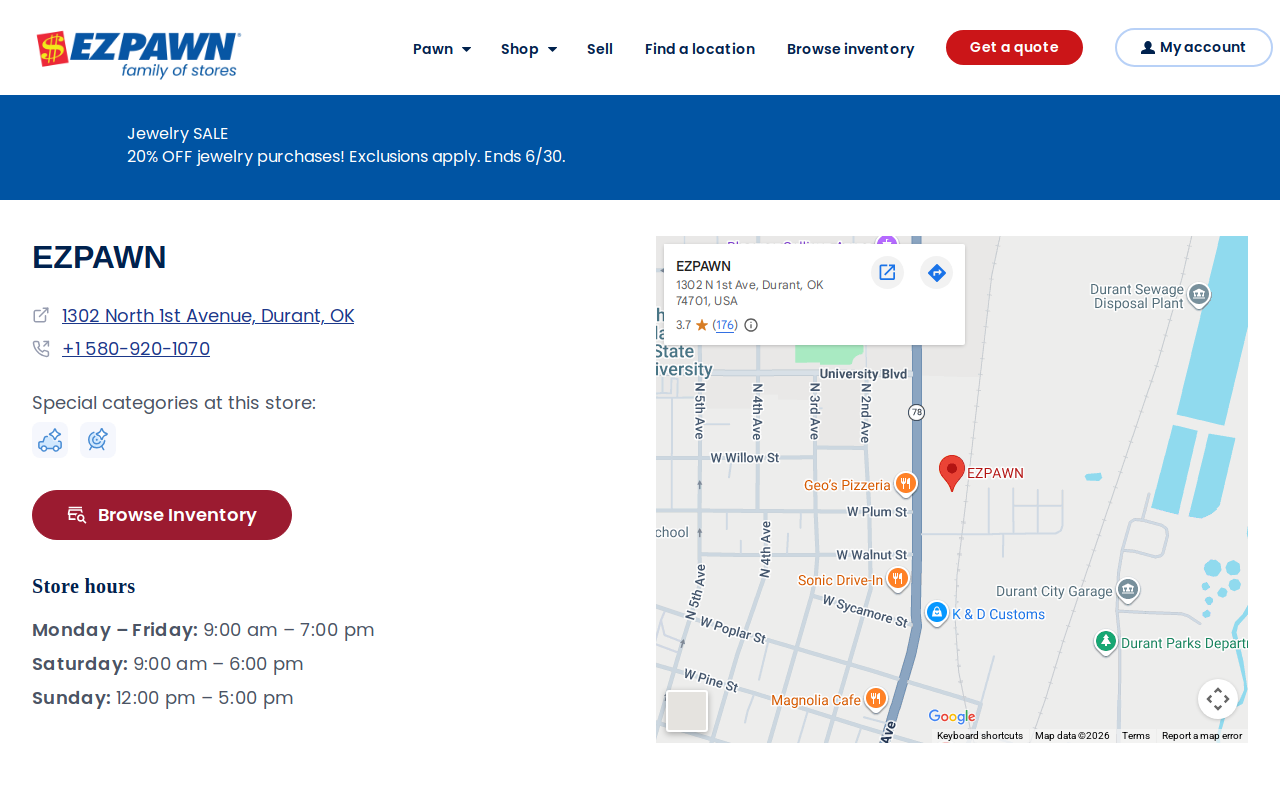Select K & D Customs marker on map
Image resolution: width=1280 pixels, height=800 pixels.
tap(937, 613)
